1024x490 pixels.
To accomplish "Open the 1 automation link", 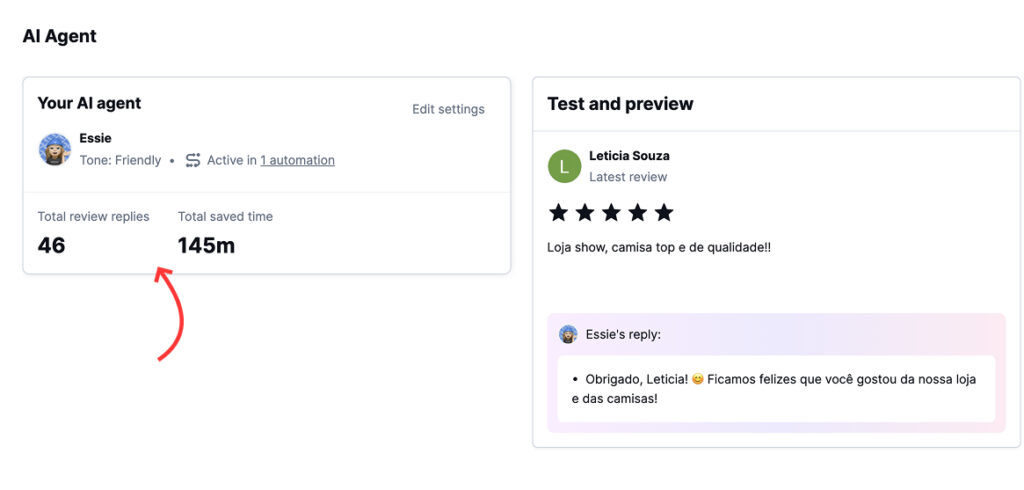I will (x=297, y=160).
